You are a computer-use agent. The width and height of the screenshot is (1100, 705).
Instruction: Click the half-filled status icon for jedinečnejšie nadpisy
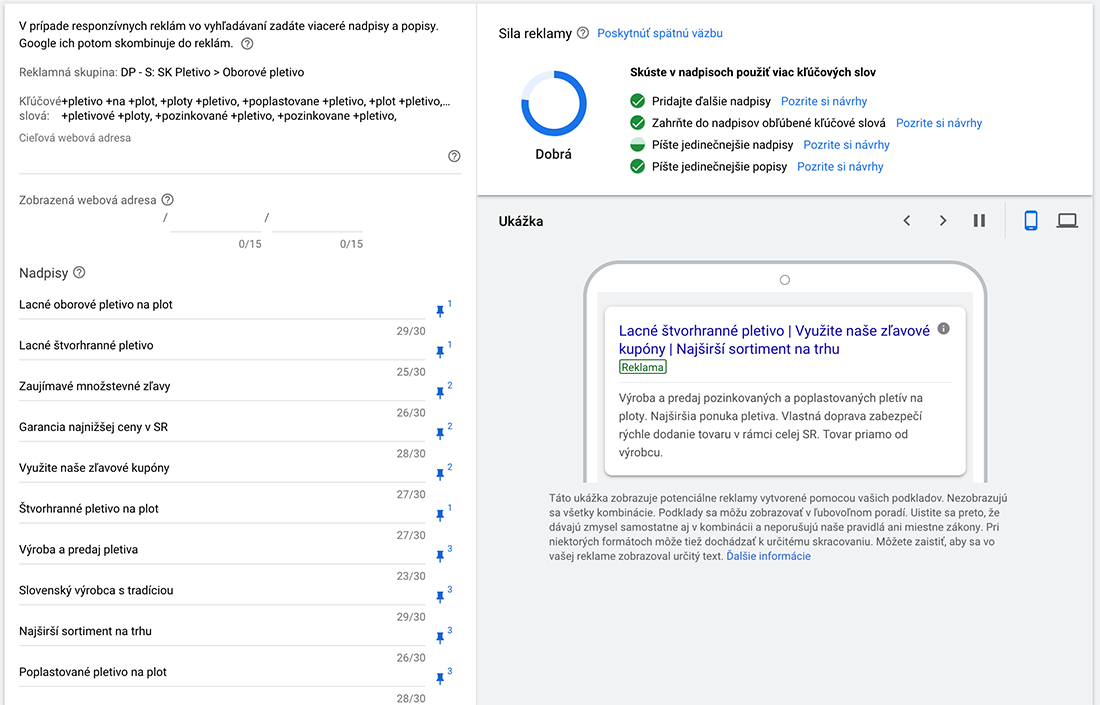pyautogui.click(x=637, y=145)
